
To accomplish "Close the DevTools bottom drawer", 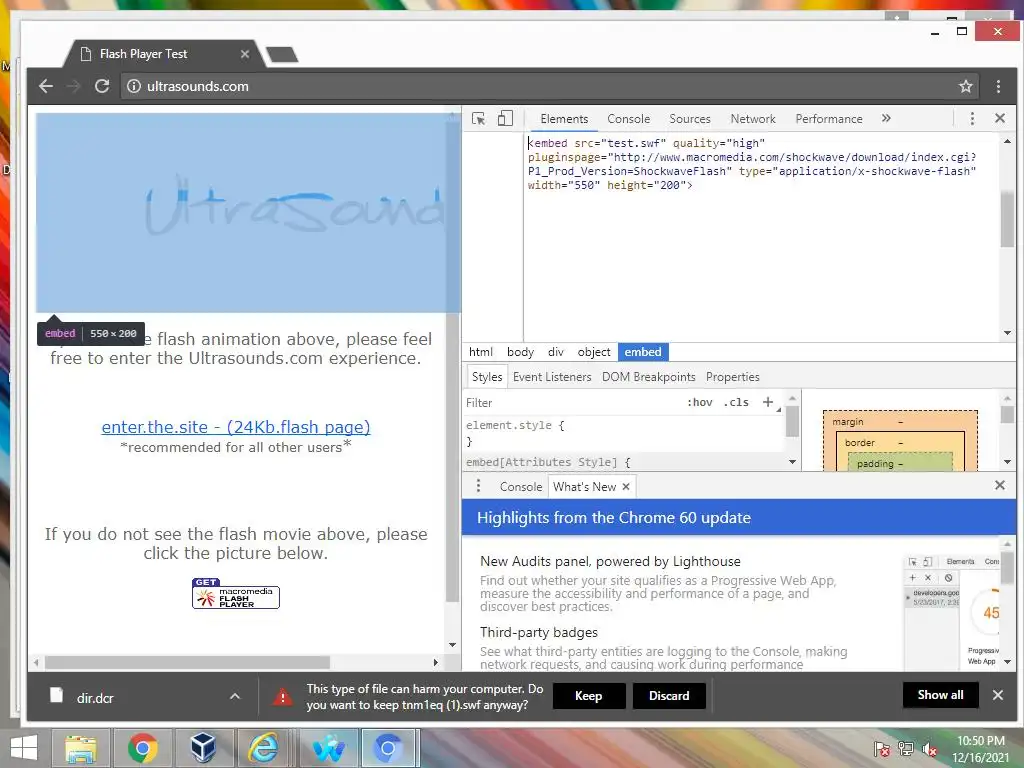I will click(1000, 485).
